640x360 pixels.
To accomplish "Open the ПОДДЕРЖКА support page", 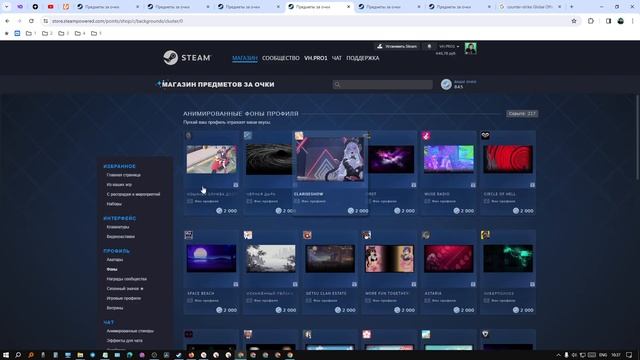I will pos(363,58).
